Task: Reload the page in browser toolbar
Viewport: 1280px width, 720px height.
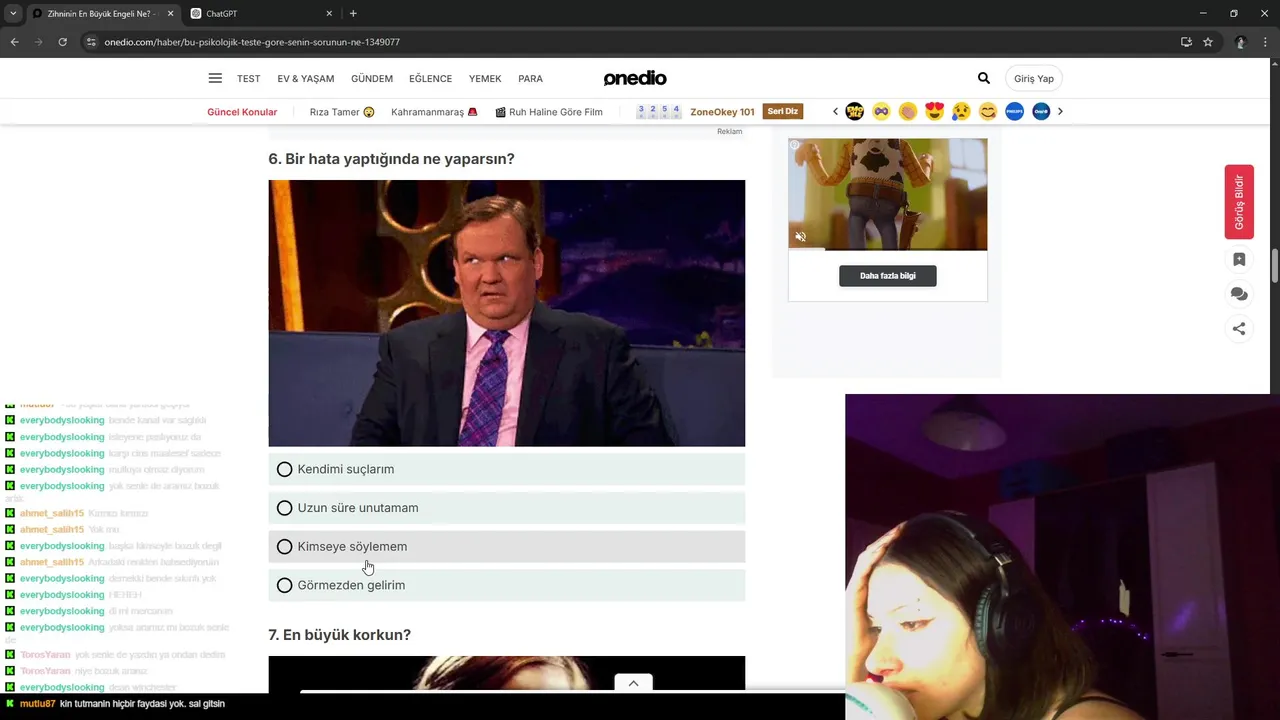Action: [62, 42]
